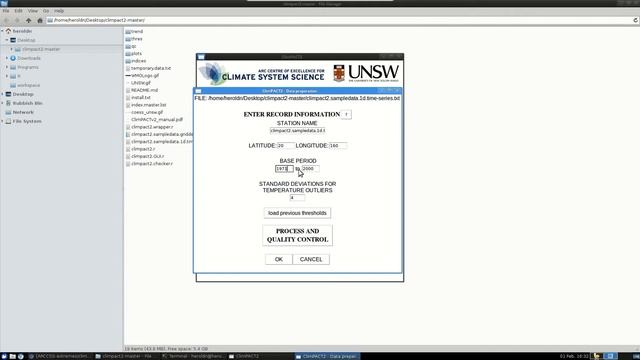Click the Latitude input field
The image size is (640, 360).
(285, 145)
